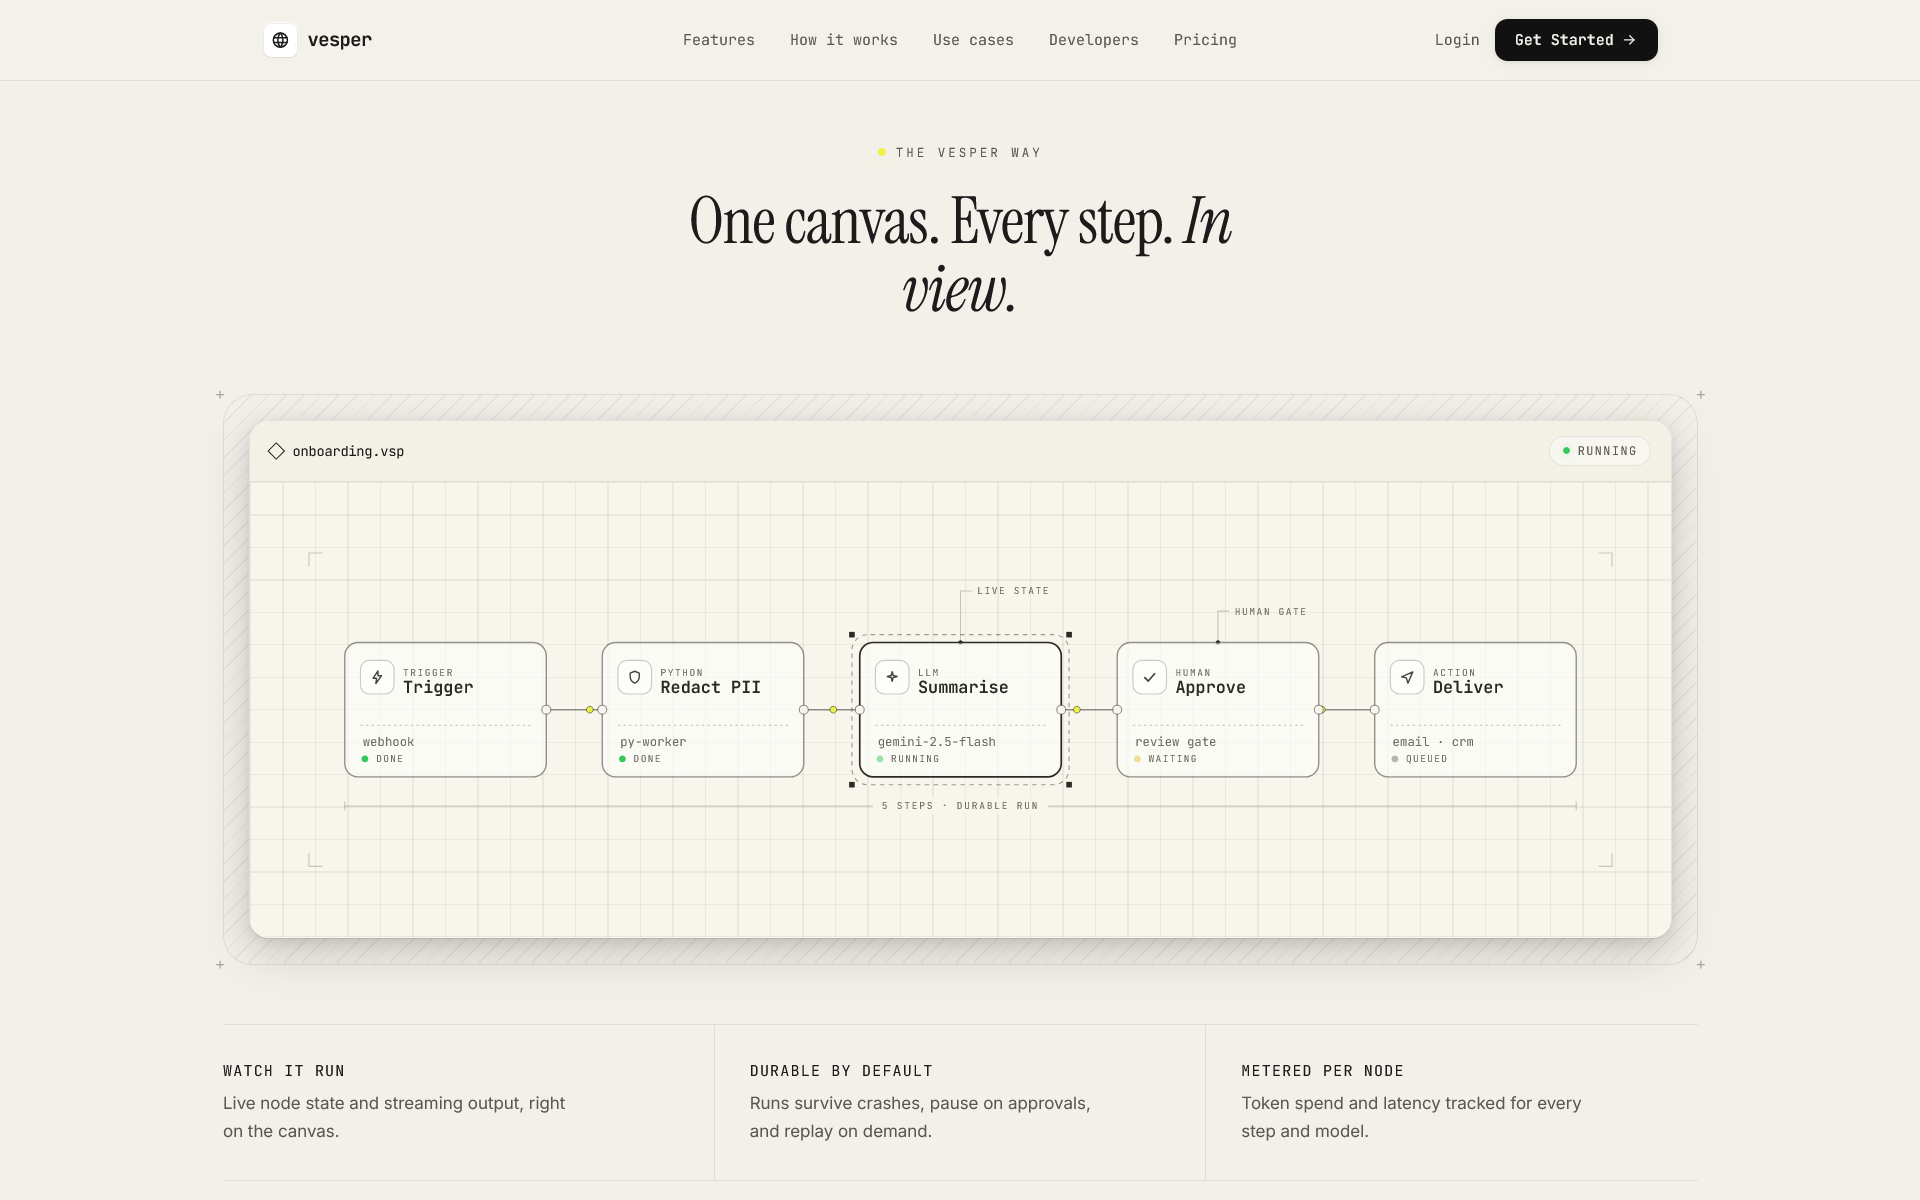Click the paper plane icon on Deliver node

click(1407, 677)
